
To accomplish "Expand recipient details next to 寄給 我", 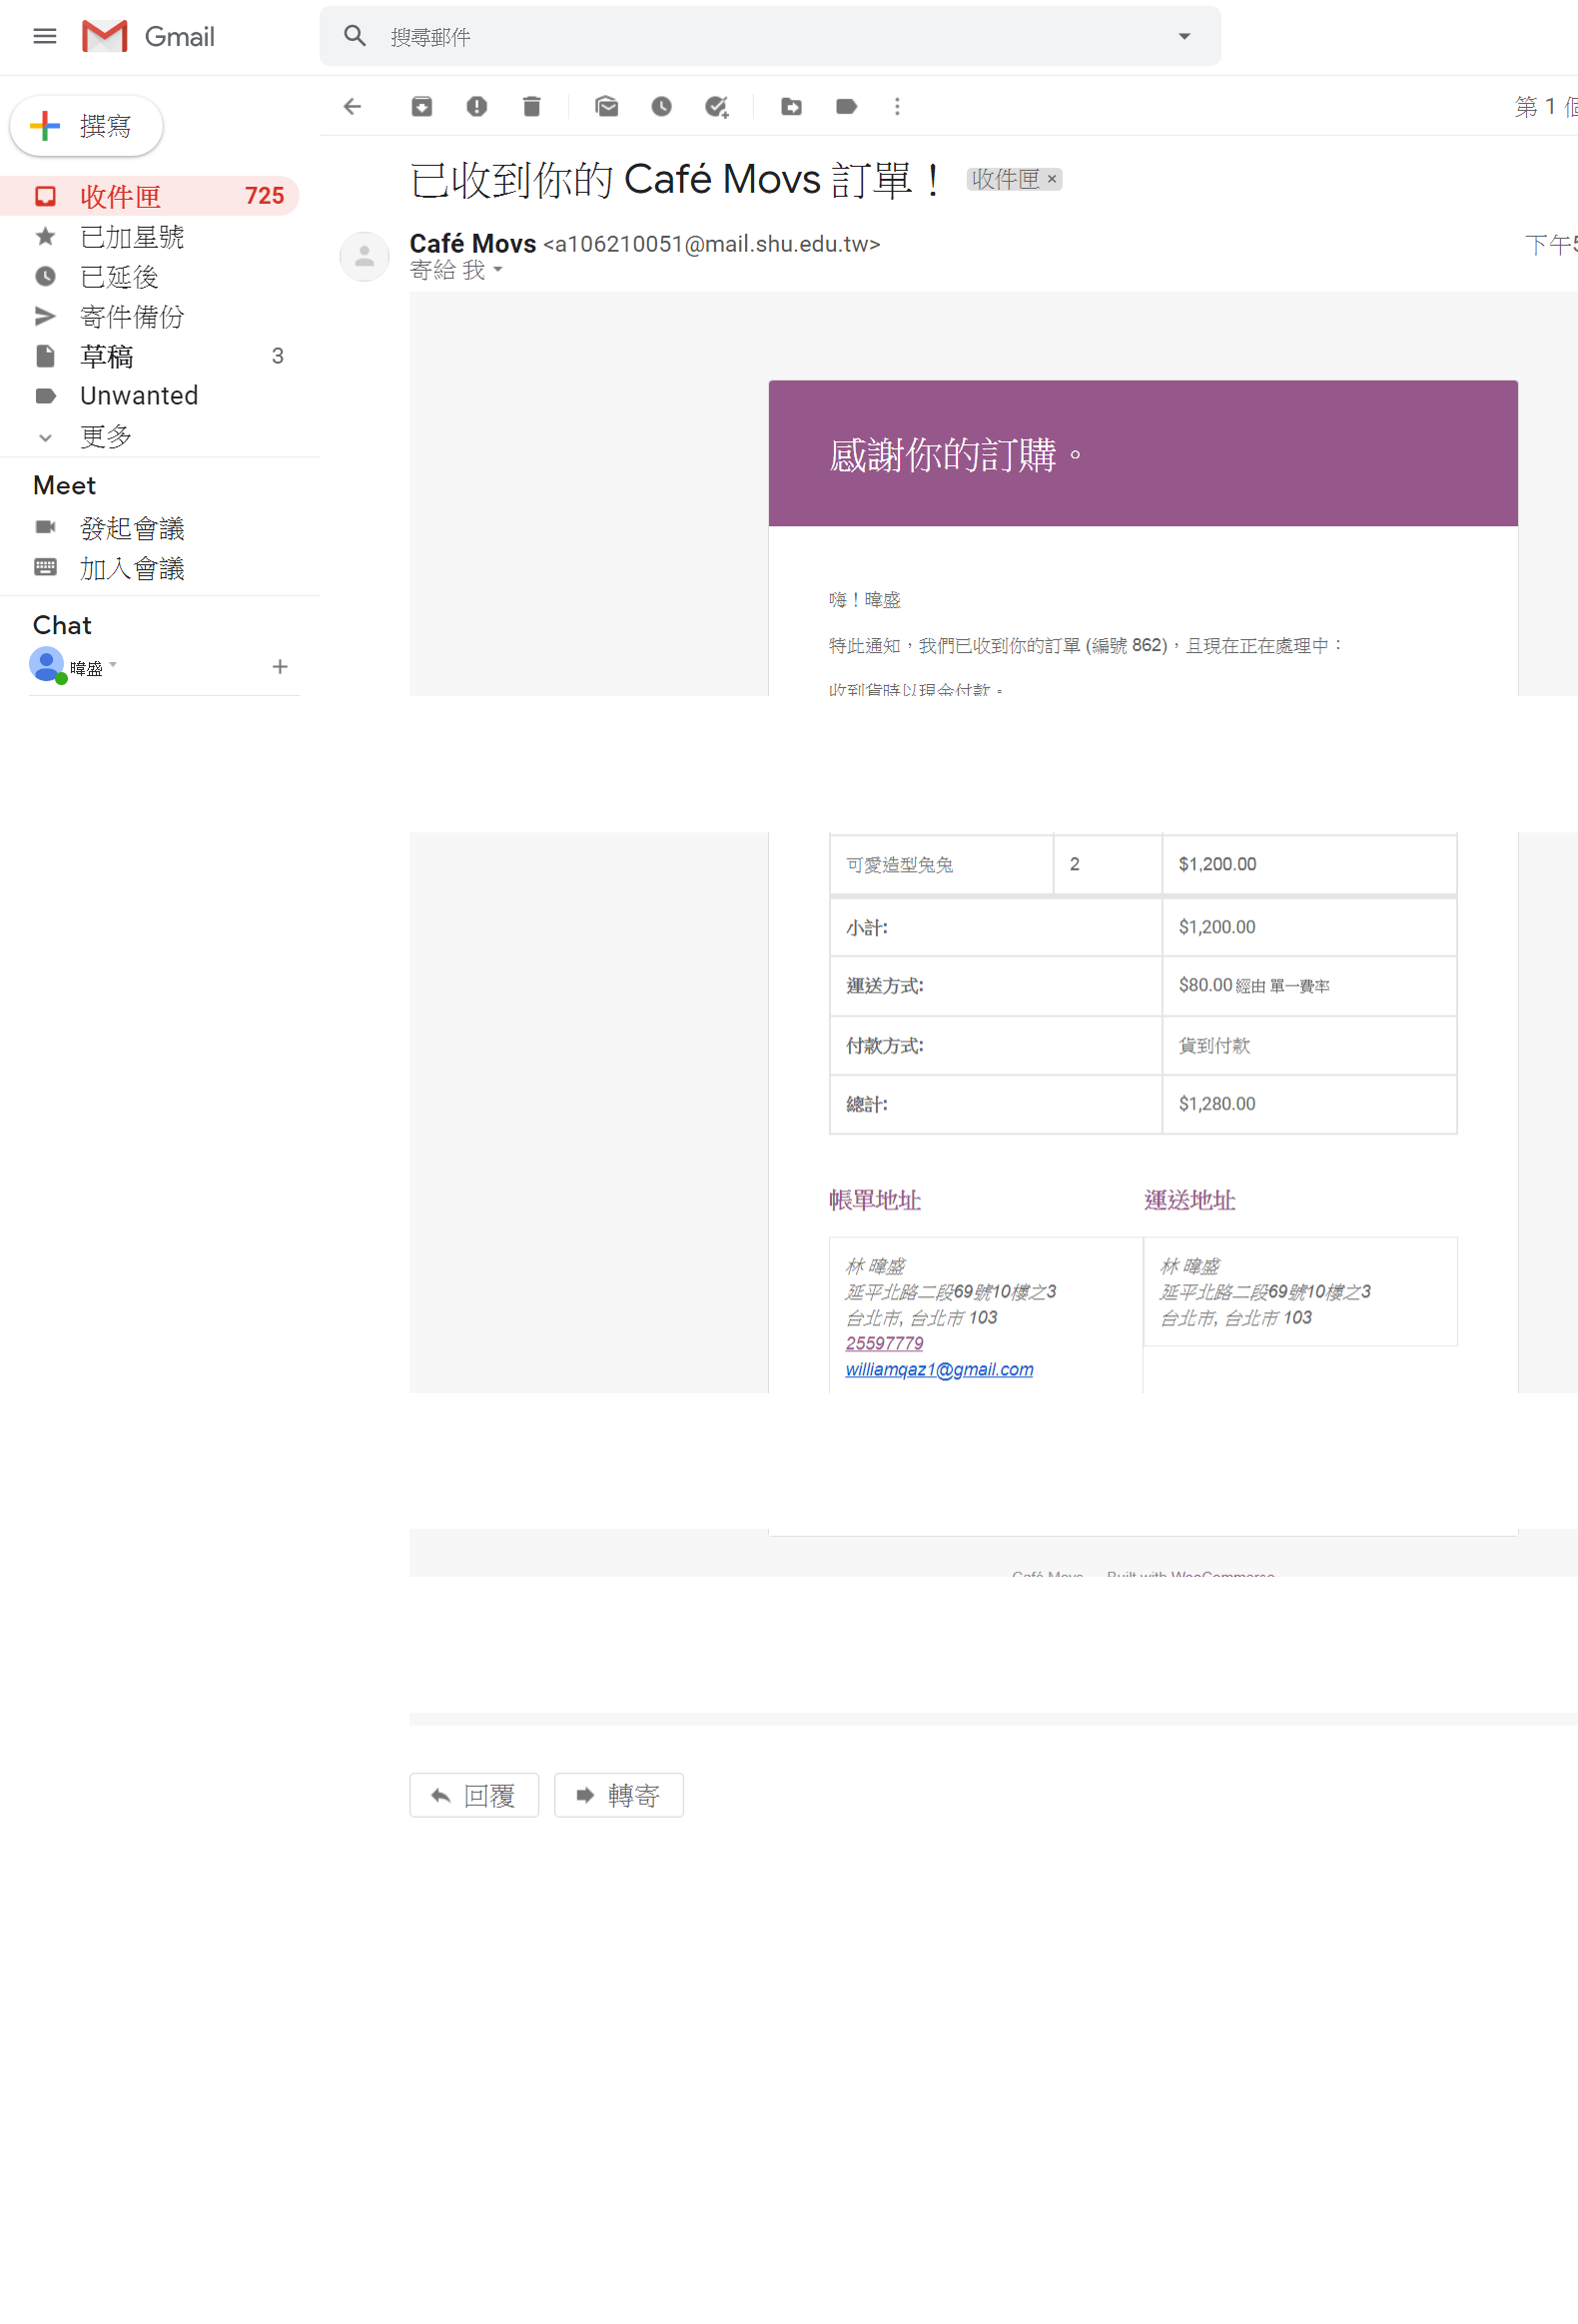I will 498,270.
